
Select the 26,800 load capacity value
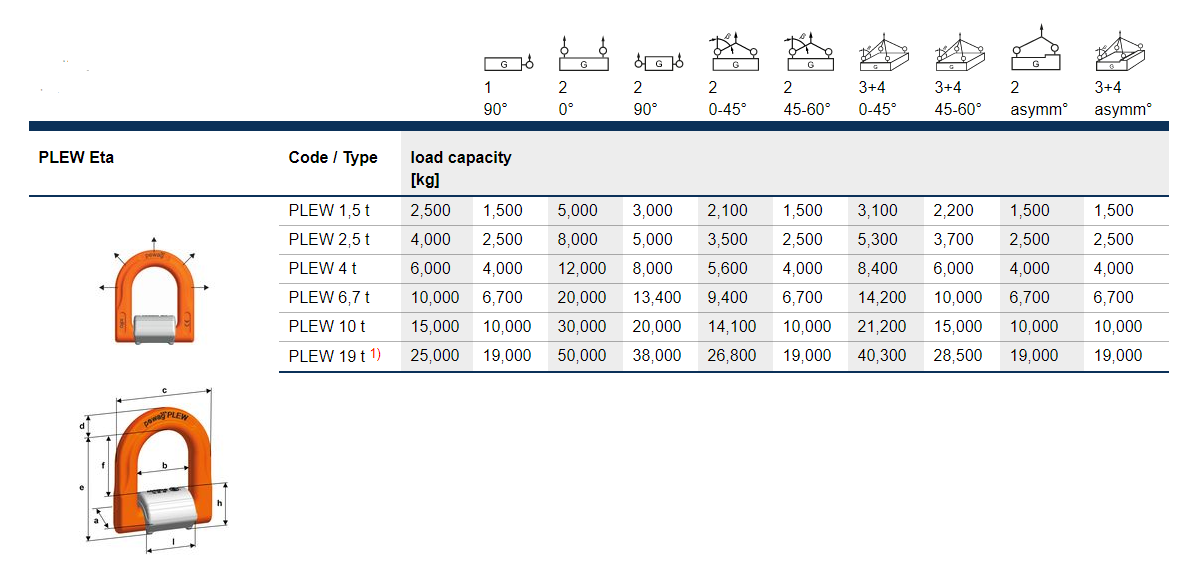coord(732,356)
